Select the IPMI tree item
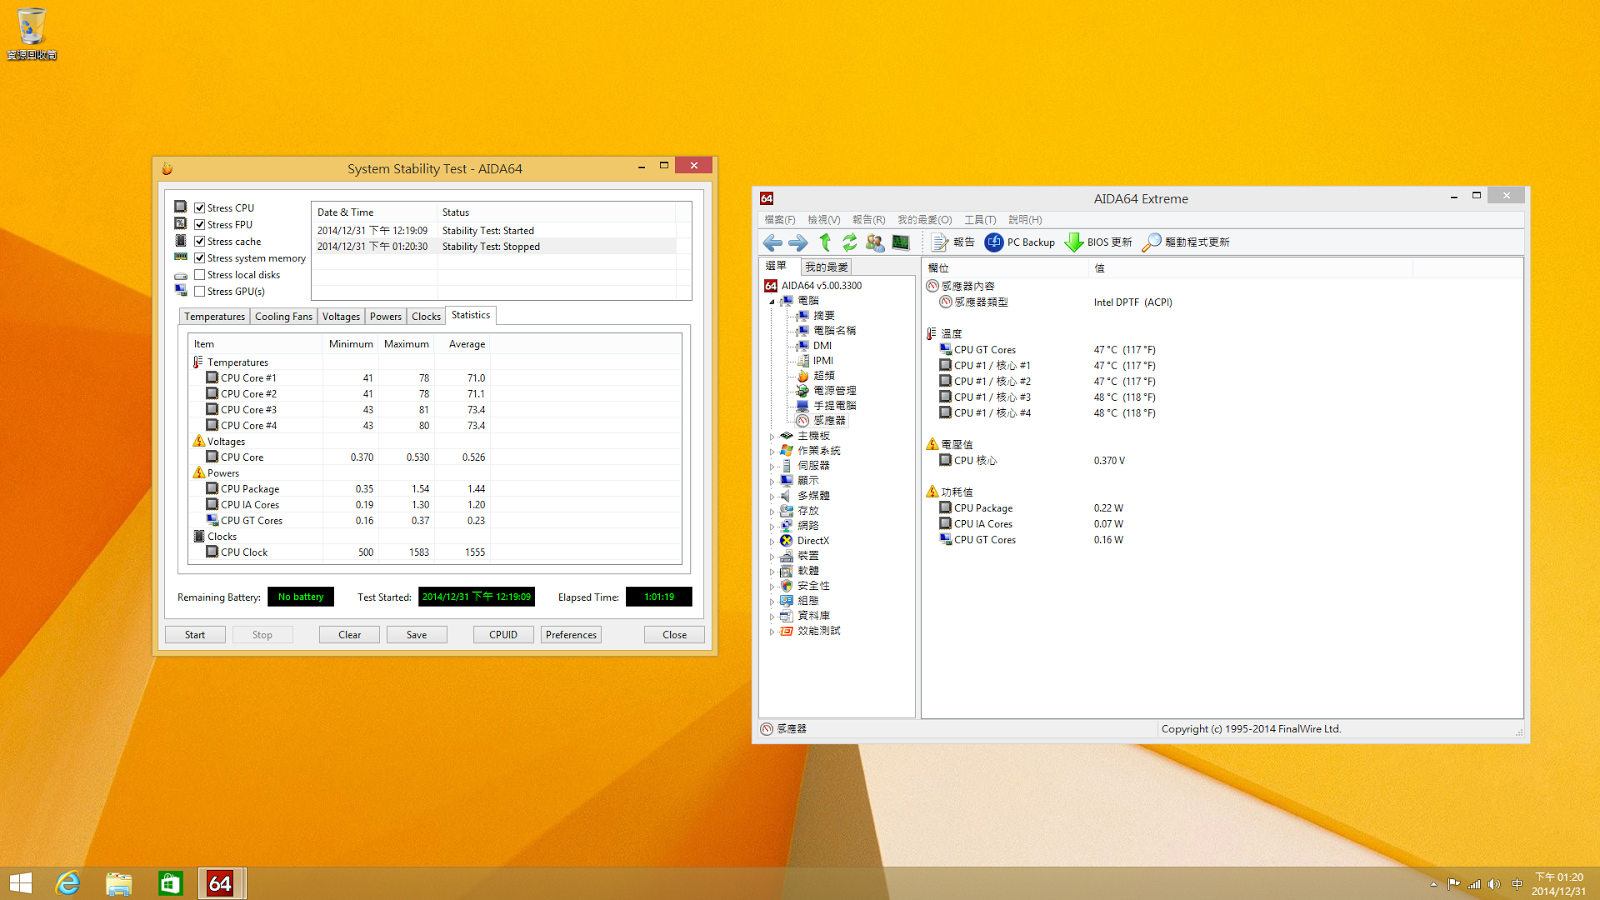1600x900 pixels. pos(823,361)
